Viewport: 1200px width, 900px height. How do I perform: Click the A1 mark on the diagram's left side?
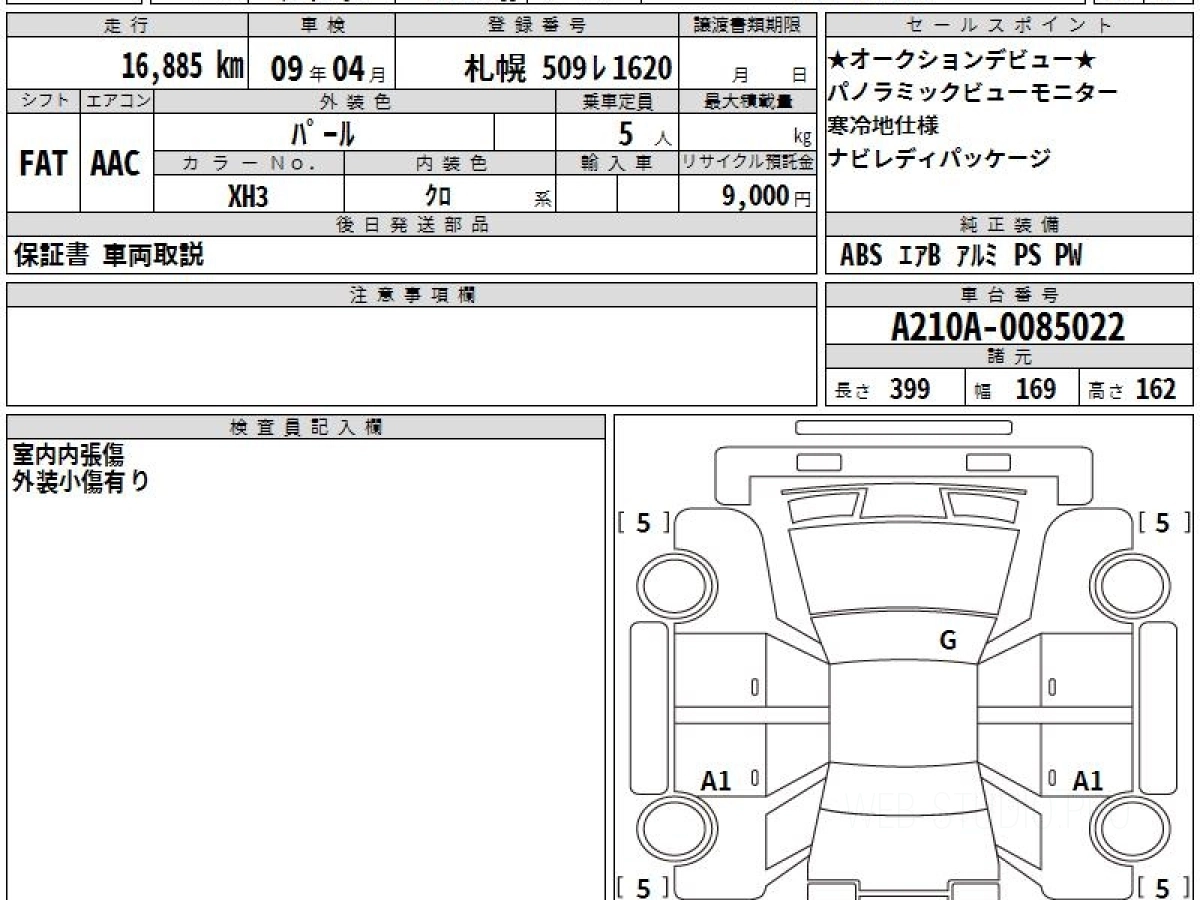(x=716, y=781)
